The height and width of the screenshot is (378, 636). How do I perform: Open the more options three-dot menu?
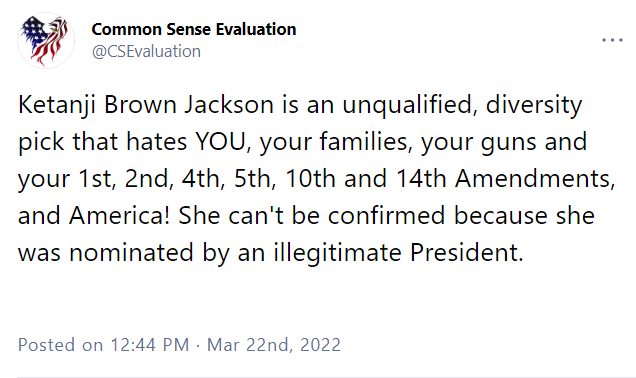click(612, 40)
